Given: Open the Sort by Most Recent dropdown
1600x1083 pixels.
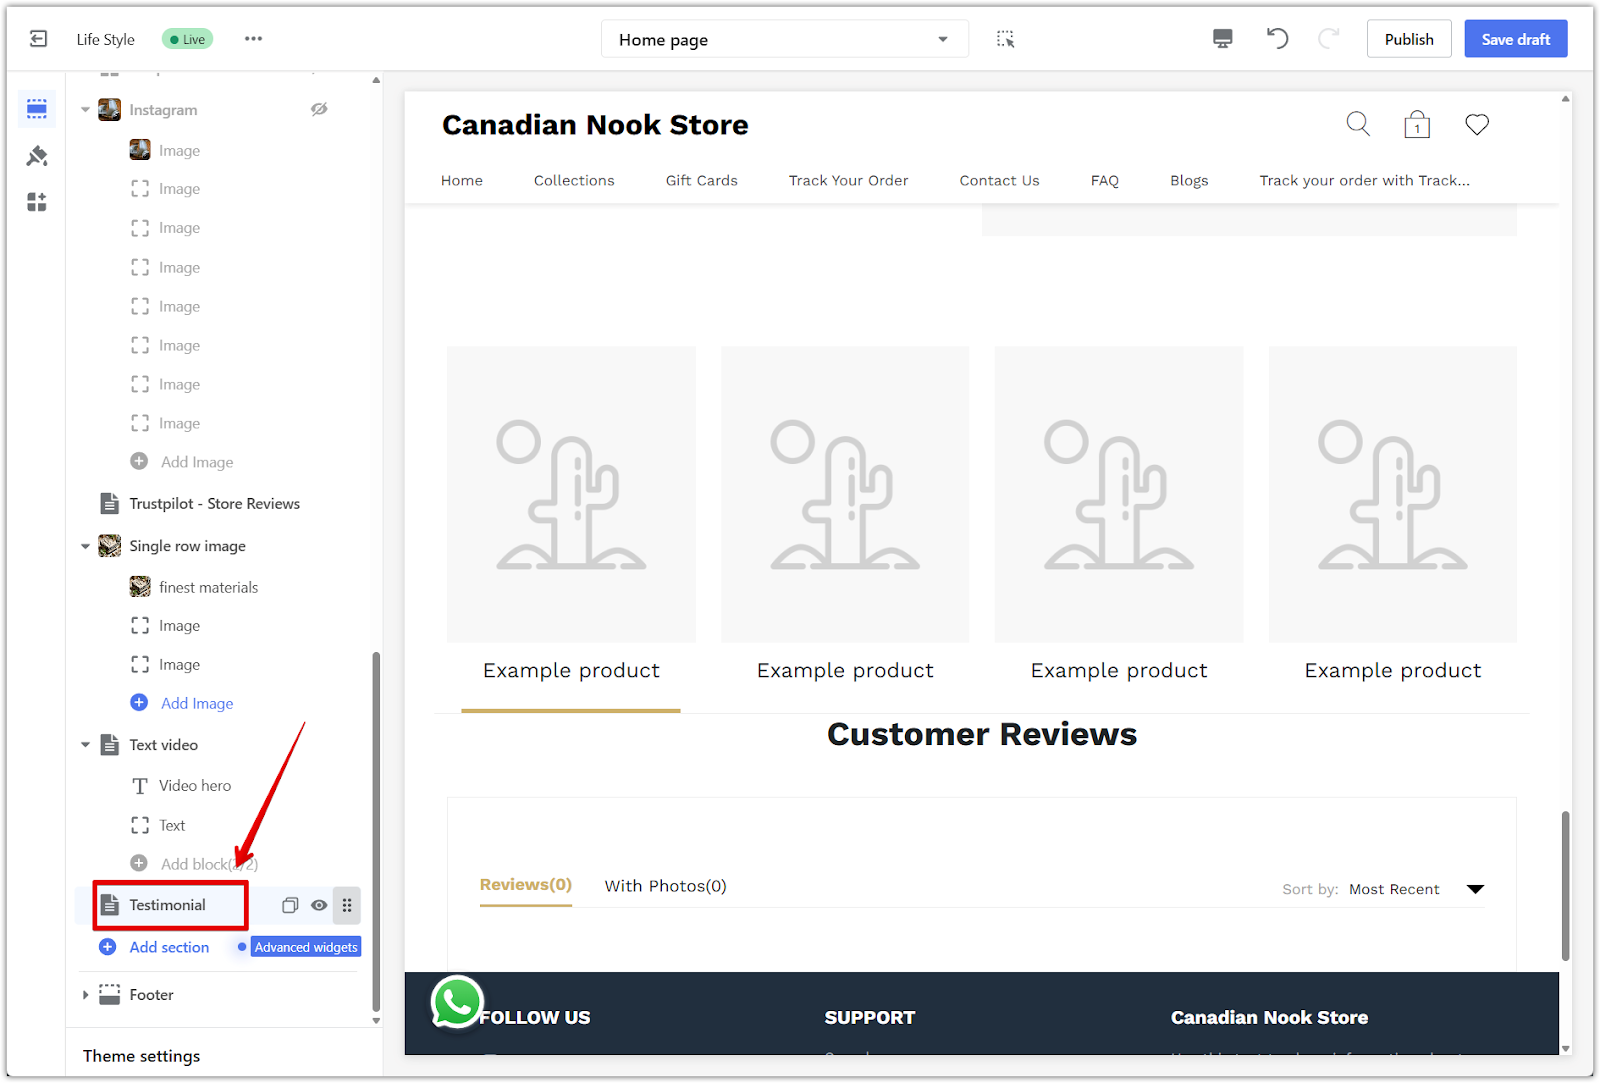Looking at the screenshot, I should (x=1415, y=889).
